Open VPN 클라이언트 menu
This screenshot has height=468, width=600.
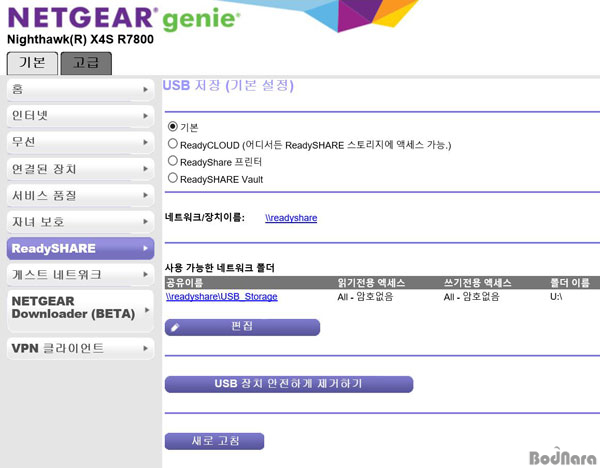coord(80,349)
